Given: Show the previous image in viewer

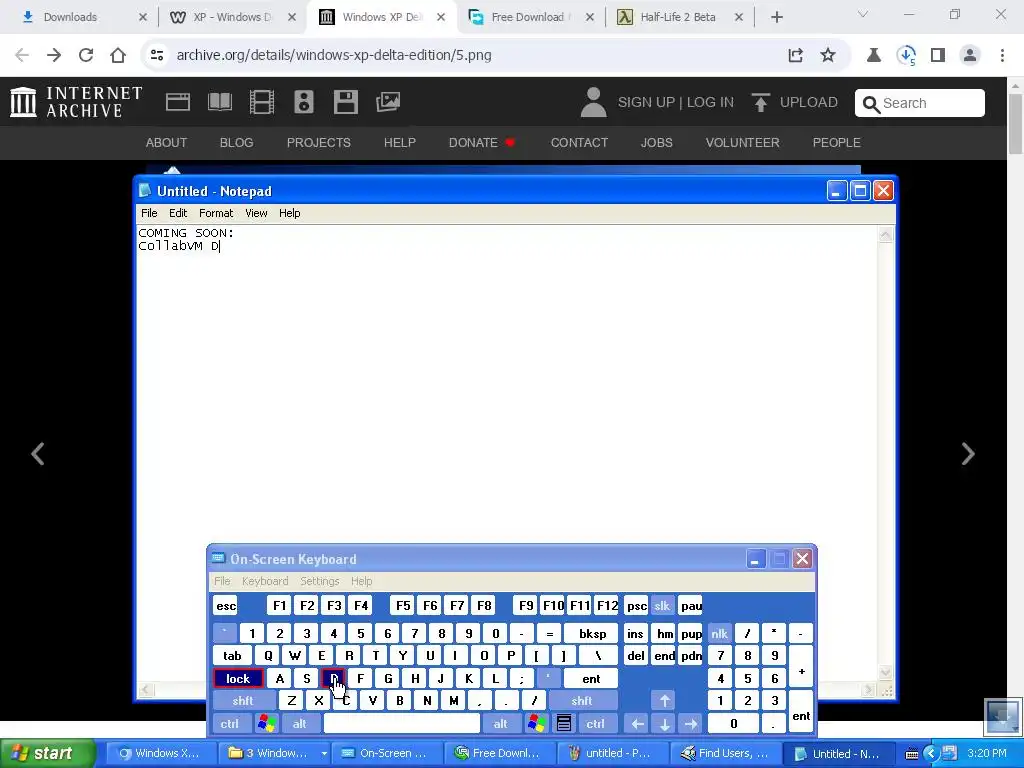Looking at the screenshot, I should [x=38, y=453].
